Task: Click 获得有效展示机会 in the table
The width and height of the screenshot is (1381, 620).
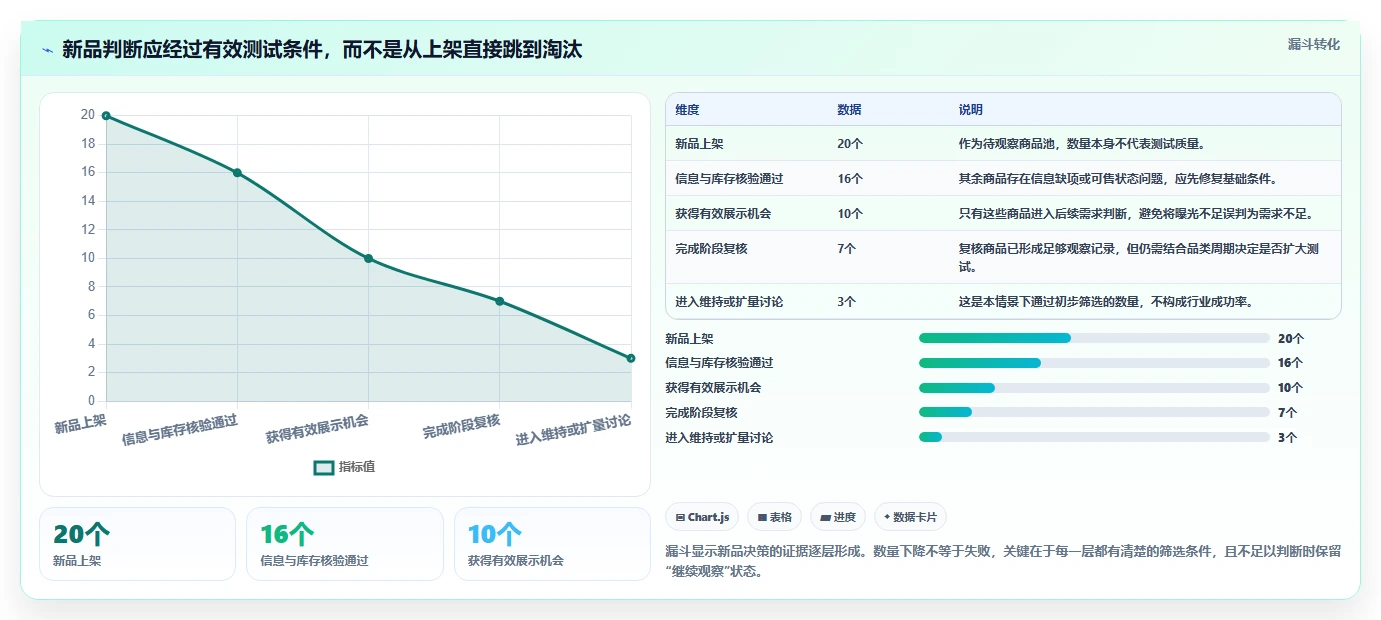Action: coord(723,214)
